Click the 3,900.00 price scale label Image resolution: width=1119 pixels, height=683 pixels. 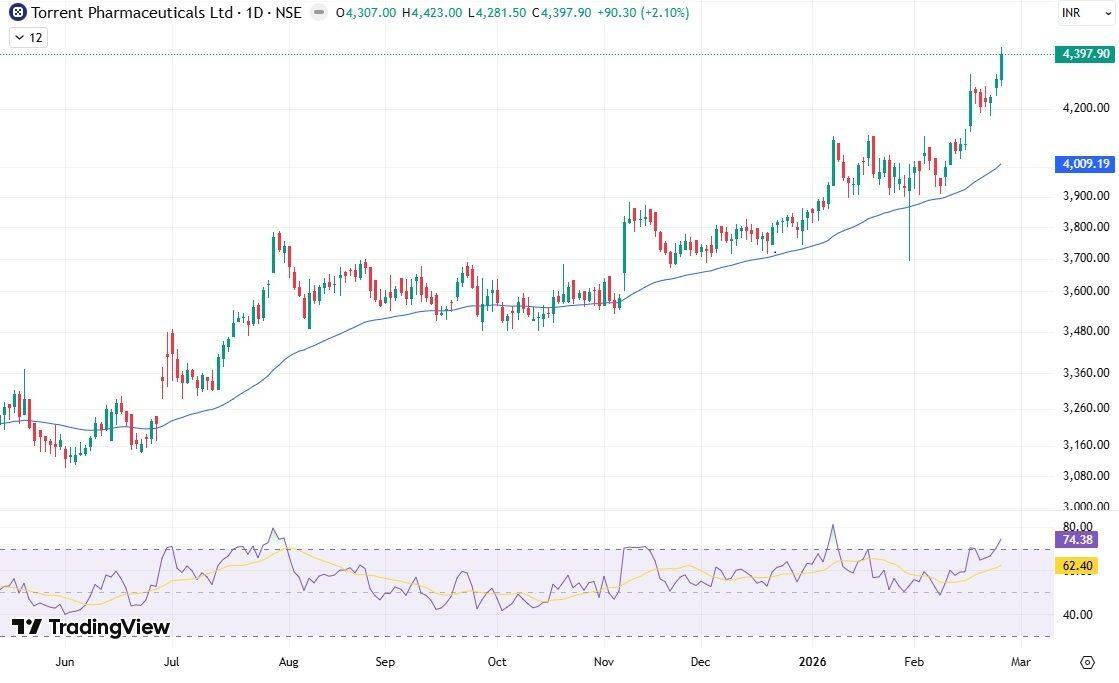point(1085,196)
